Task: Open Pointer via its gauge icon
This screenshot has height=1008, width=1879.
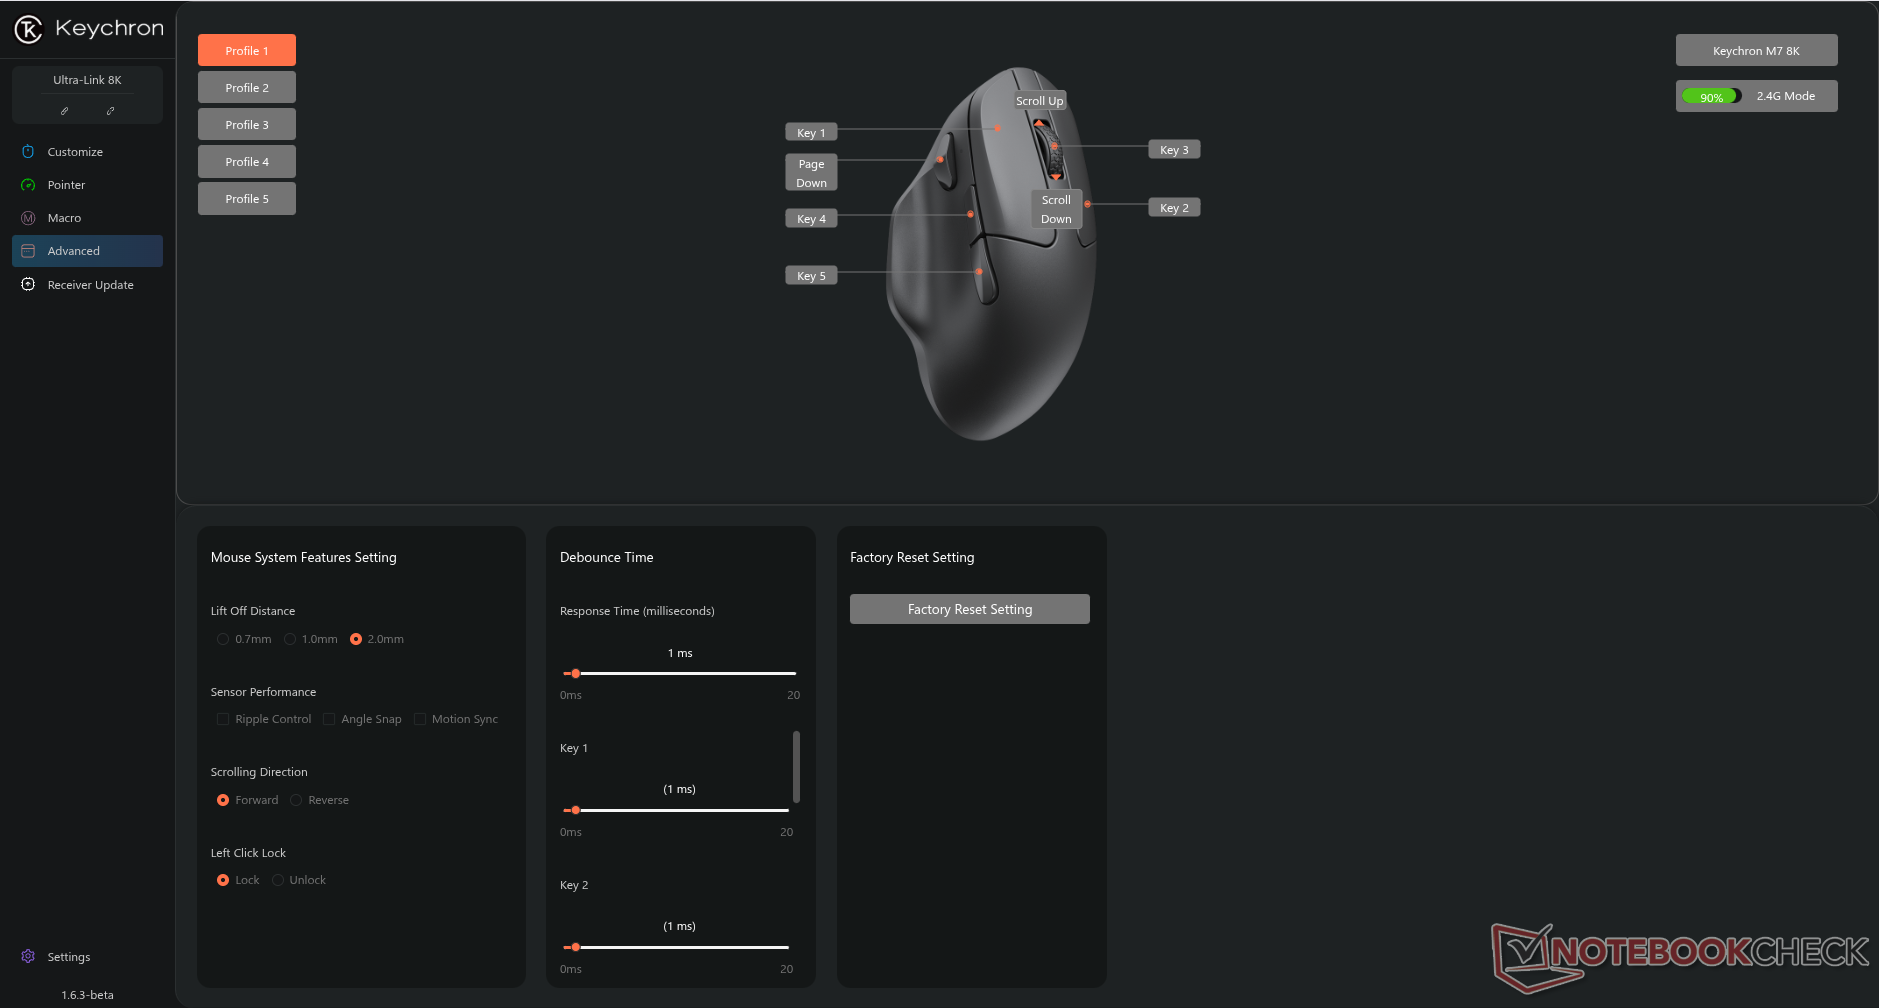Action: [28, 185]
